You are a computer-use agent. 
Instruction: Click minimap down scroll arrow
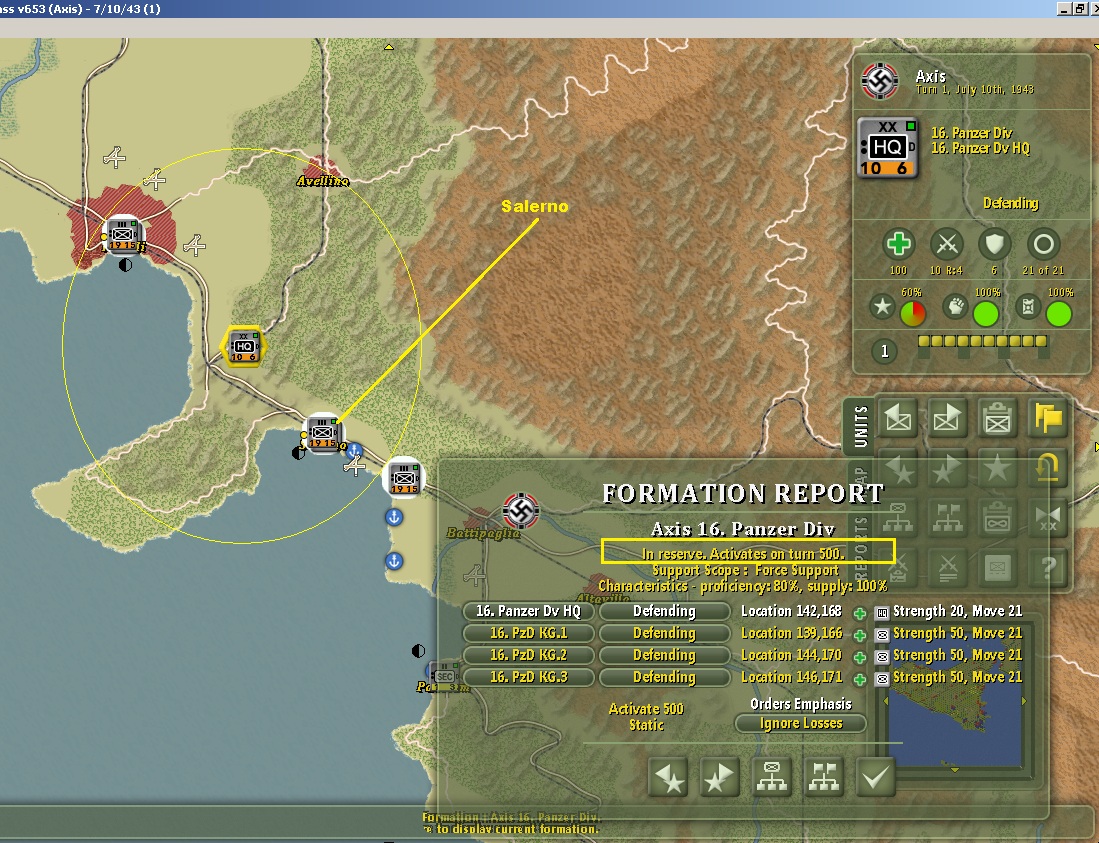[955, 769]
